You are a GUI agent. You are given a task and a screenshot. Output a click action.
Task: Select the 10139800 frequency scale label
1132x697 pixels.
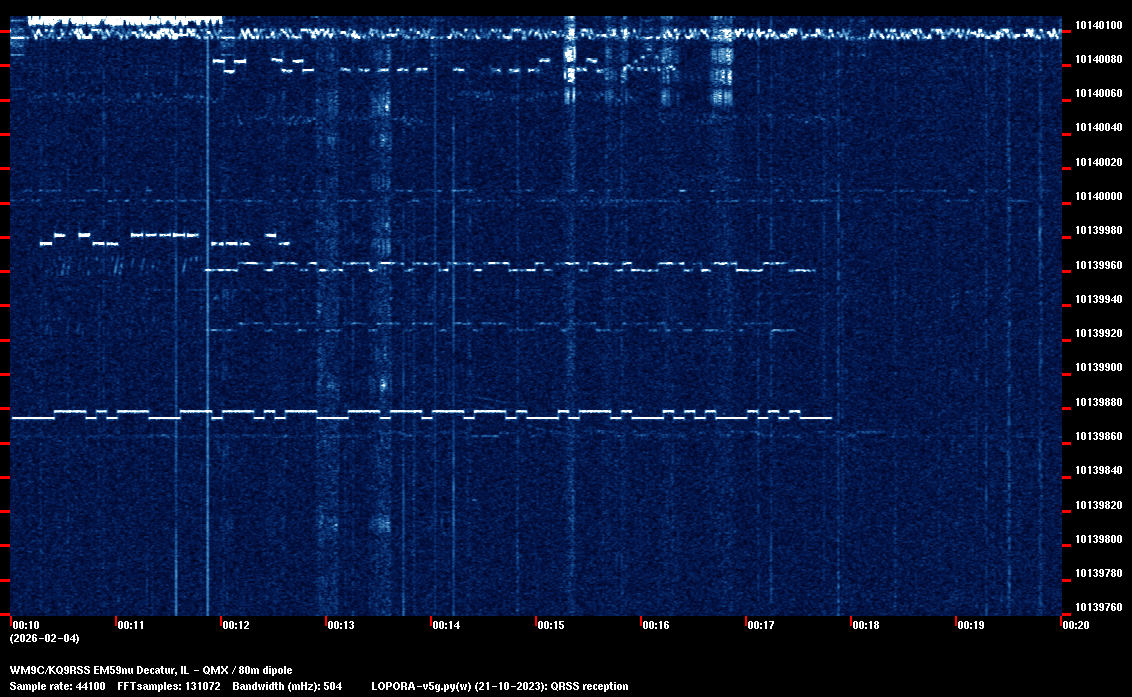point(1097,539)
